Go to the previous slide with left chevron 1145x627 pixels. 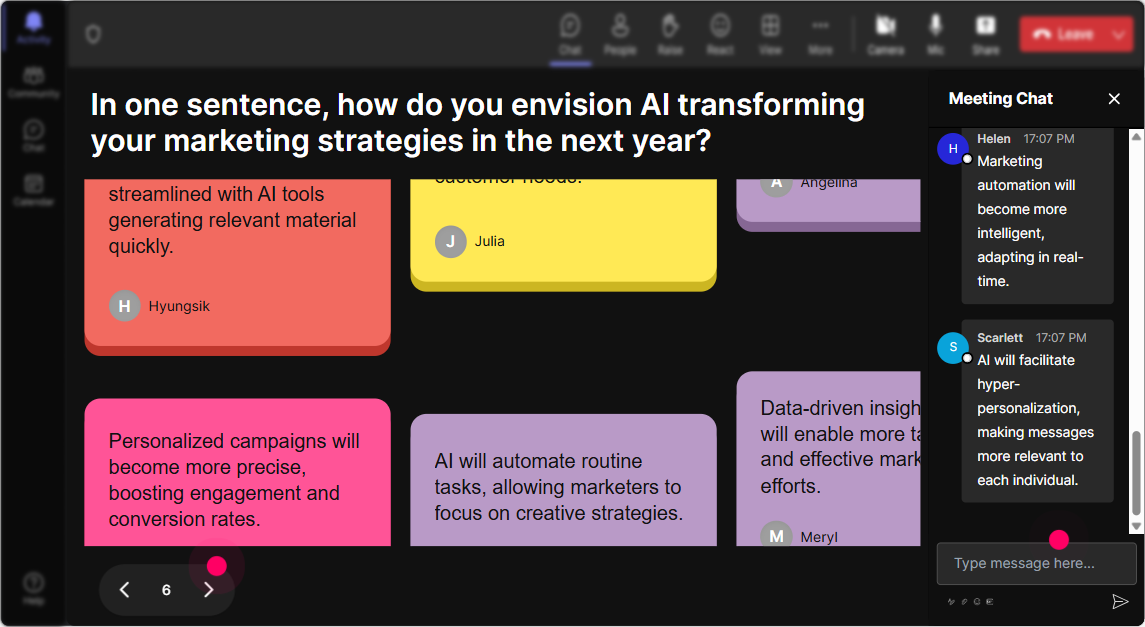(x=125, y=590)
